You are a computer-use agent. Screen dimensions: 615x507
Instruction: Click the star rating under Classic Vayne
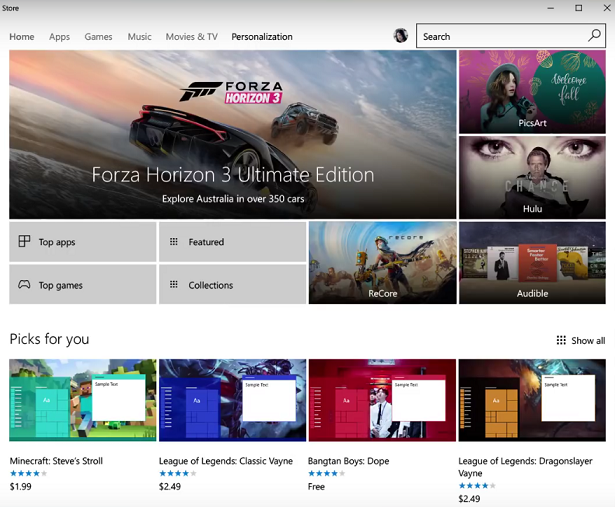click(x=178, y=473)
